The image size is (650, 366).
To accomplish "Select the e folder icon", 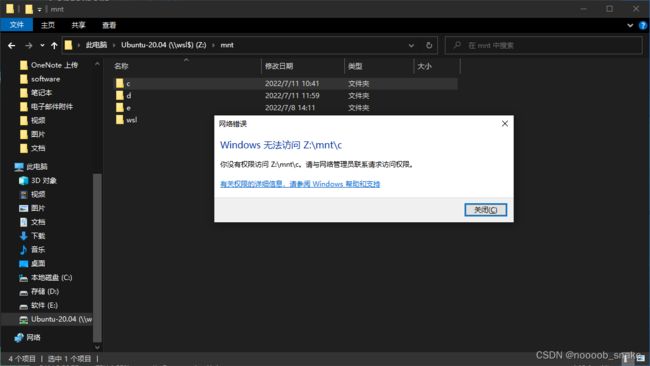I will (x=120, y=108).
